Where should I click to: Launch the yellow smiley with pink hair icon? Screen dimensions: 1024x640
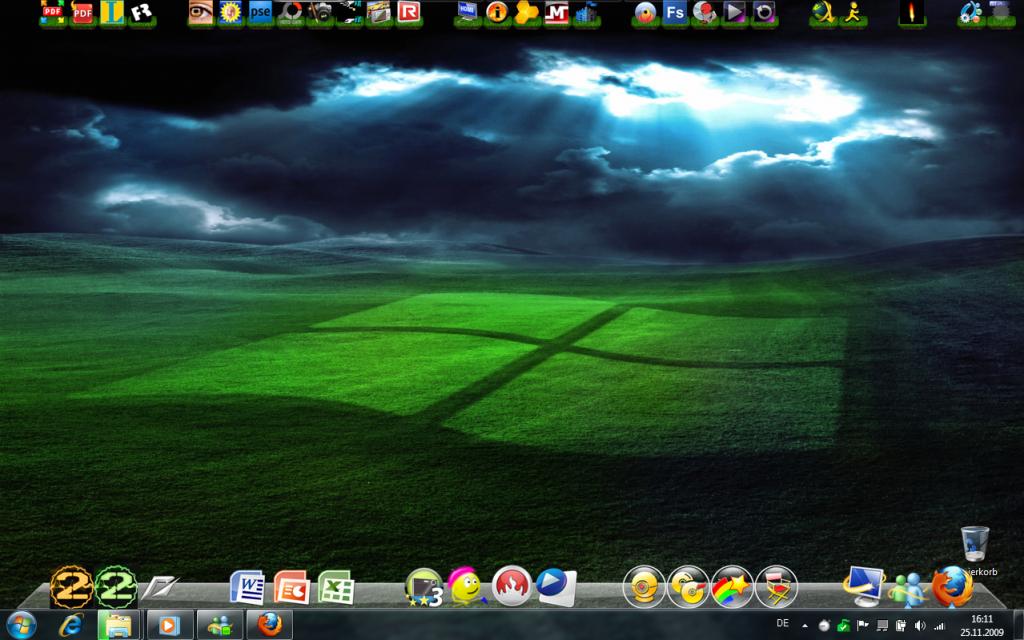click(x=466, y=586)
